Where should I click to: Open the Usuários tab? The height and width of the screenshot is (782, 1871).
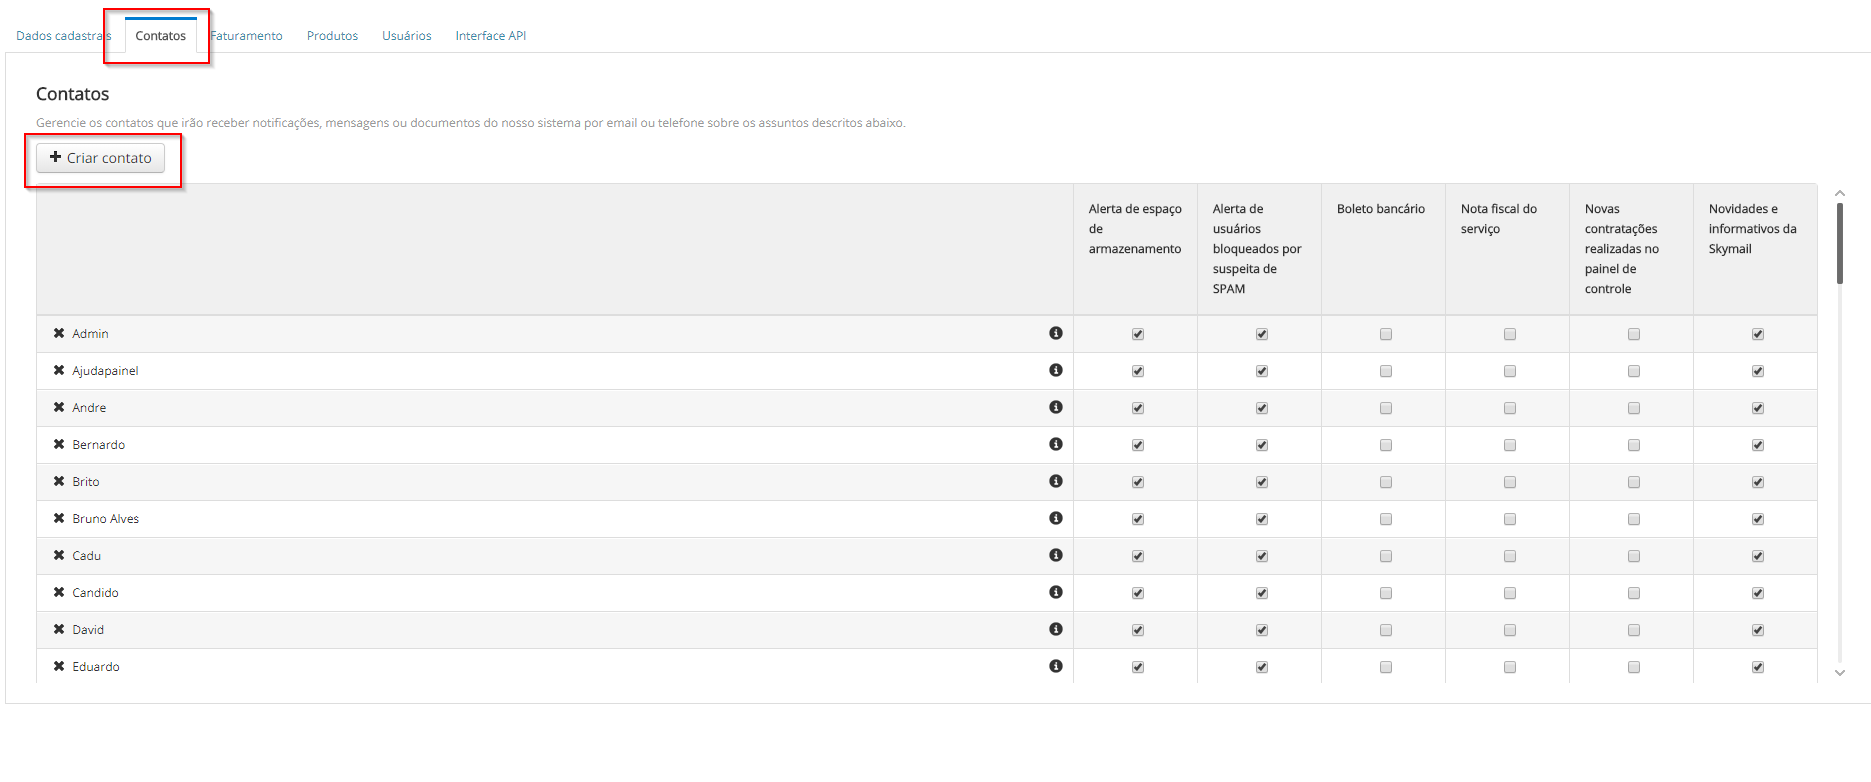(x=406, y=36)
